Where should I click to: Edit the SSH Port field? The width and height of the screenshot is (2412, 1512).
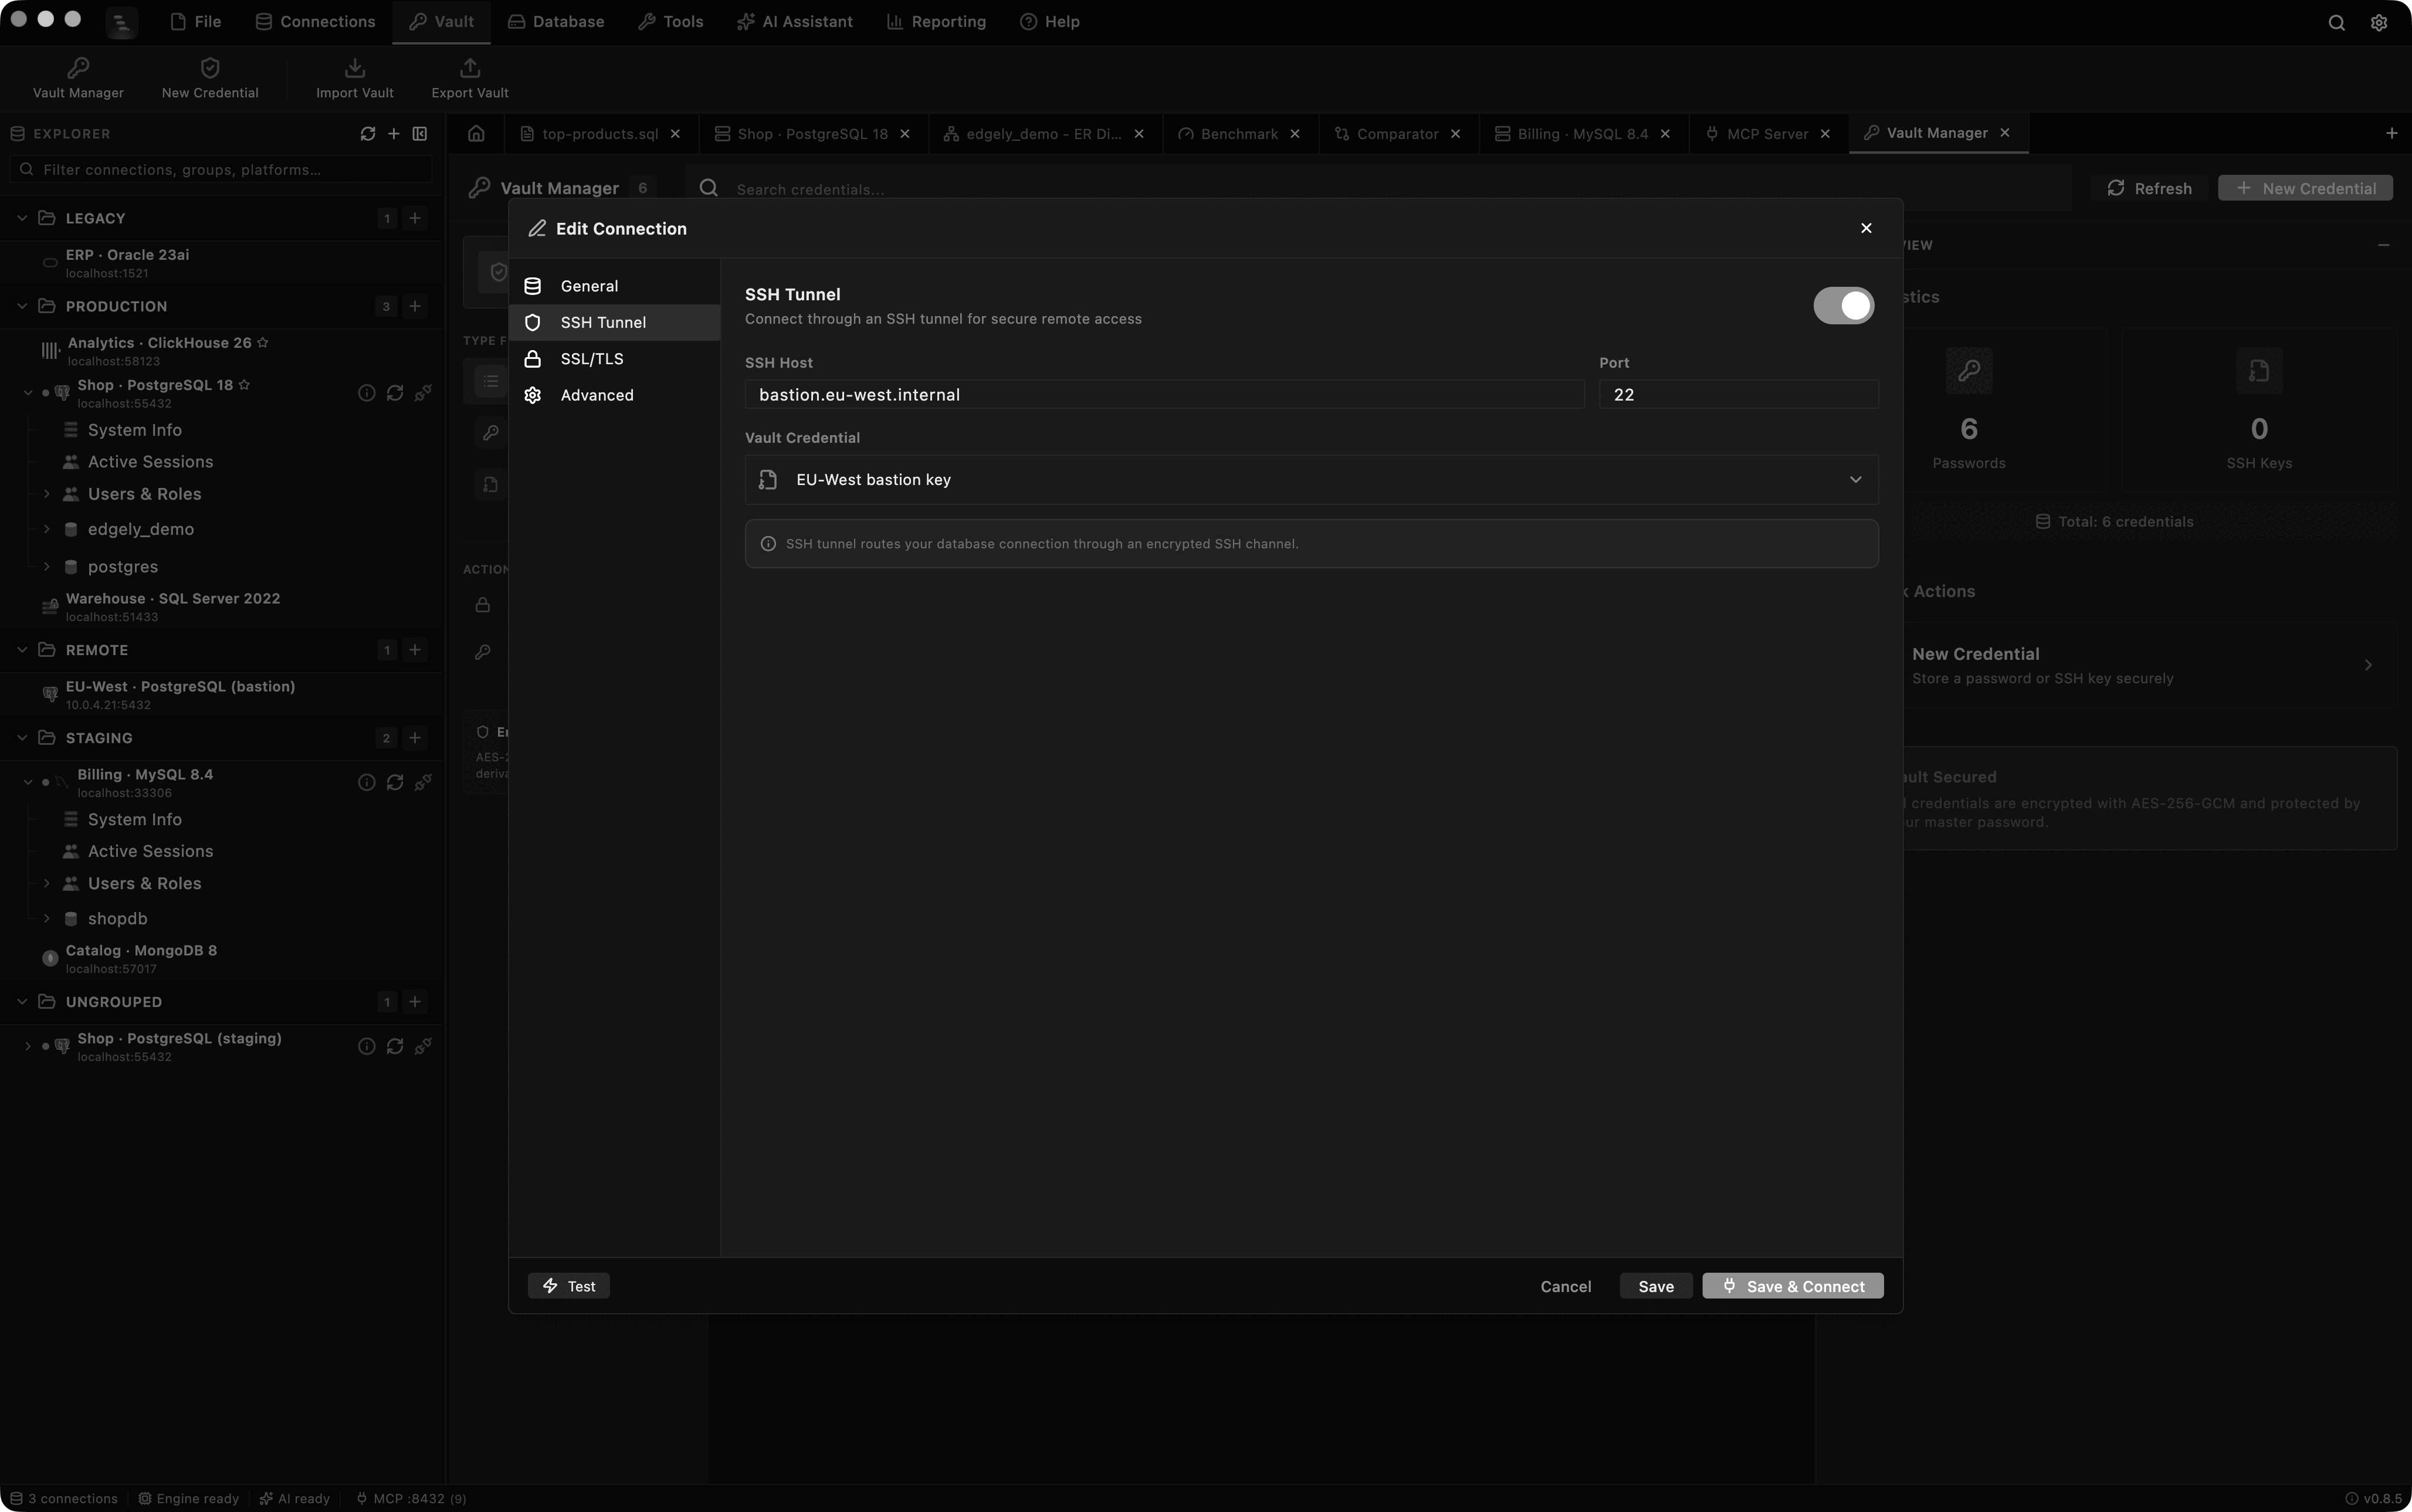click(x=1738, y=394)
